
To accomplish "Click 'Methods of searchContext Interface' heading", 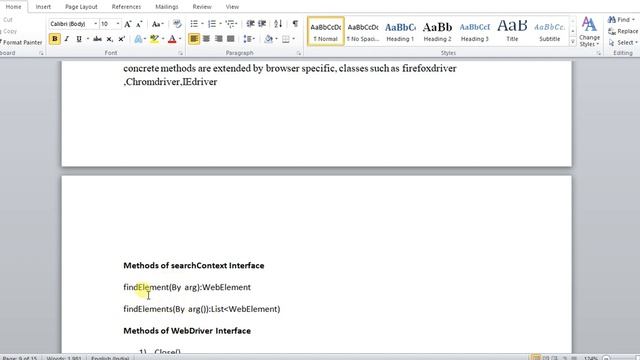I will click(x=194, y=266).
